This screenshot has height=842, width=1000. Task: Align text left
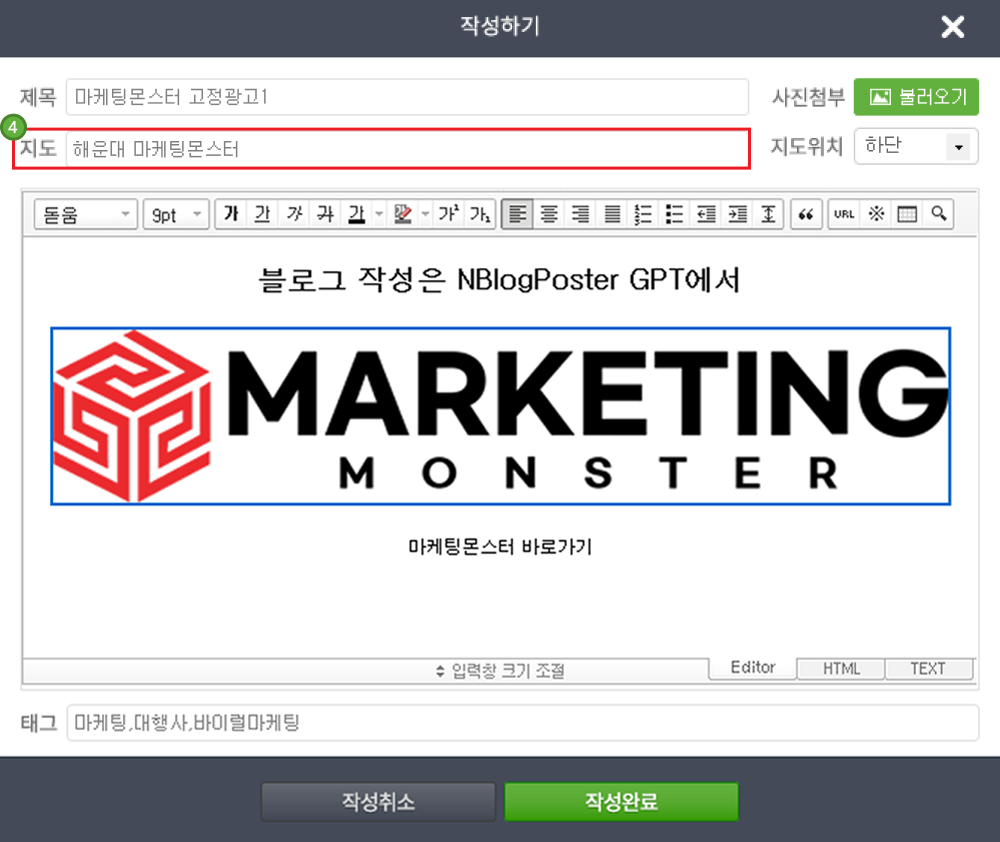pos(517,214)
